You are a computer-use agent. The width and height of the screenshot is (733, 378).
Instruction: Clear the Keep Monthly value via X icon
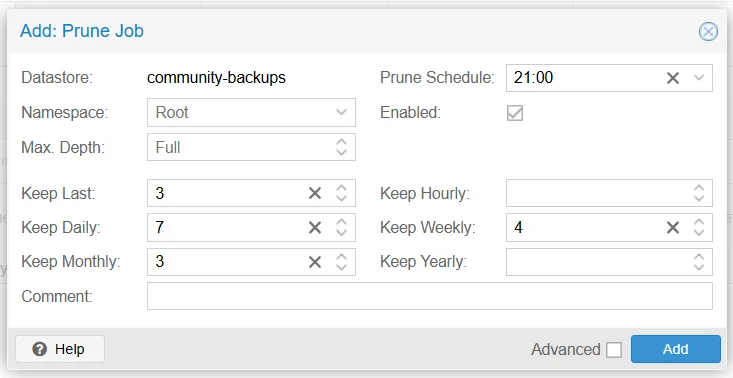click(315, 262)
